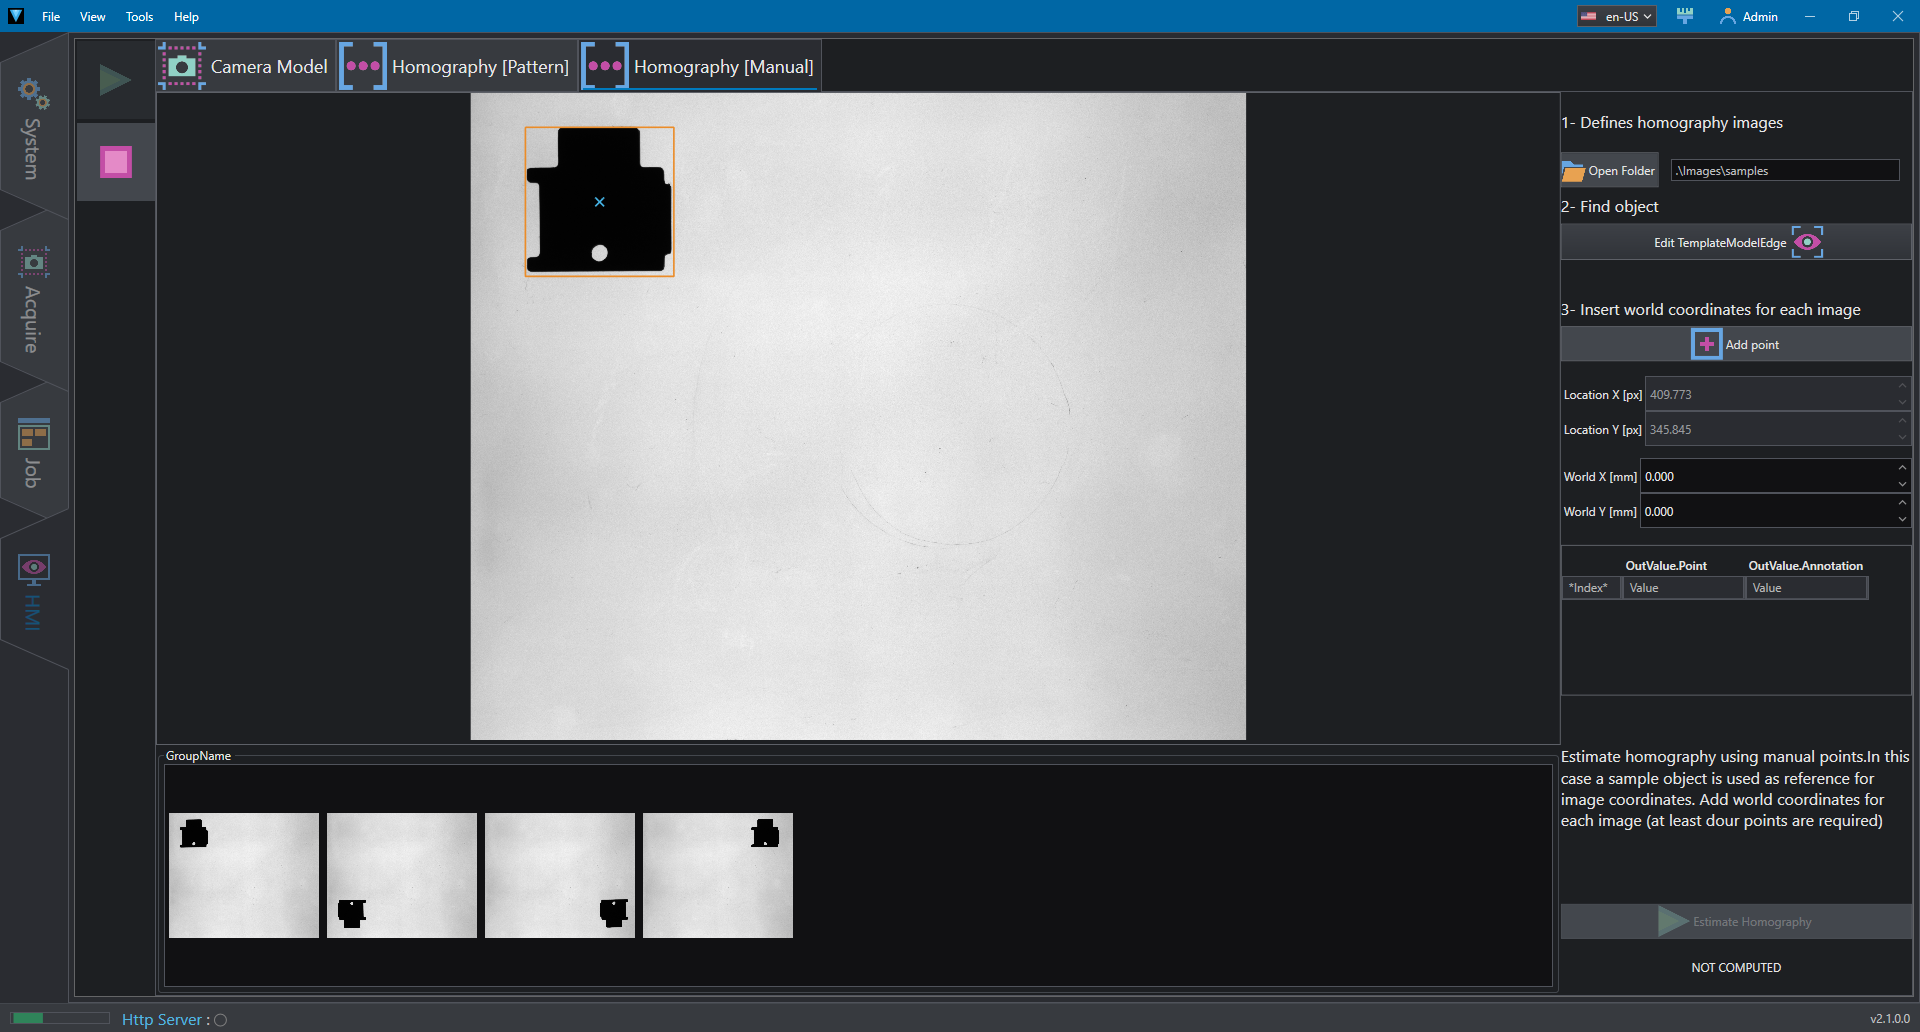Click the network device icon in title bar
Image resolution: width=1920 pixels, height=1032 pixels.
click(1685, 16)
